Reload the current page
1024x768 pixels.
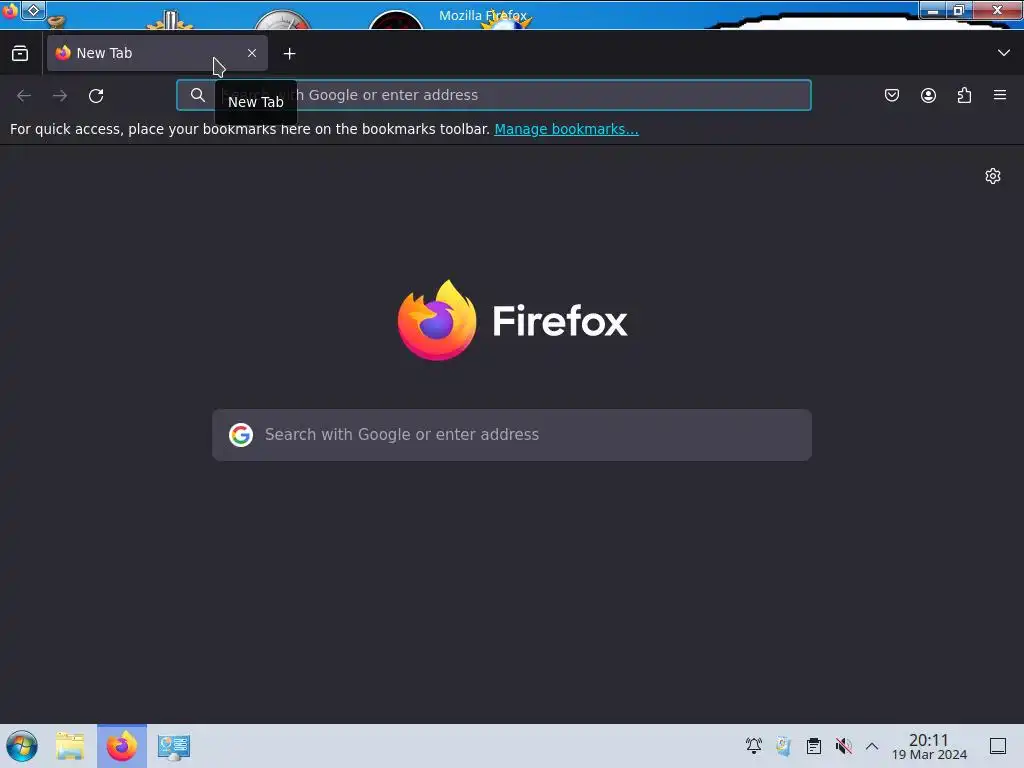pyautogui.click(x=96, y=95)
